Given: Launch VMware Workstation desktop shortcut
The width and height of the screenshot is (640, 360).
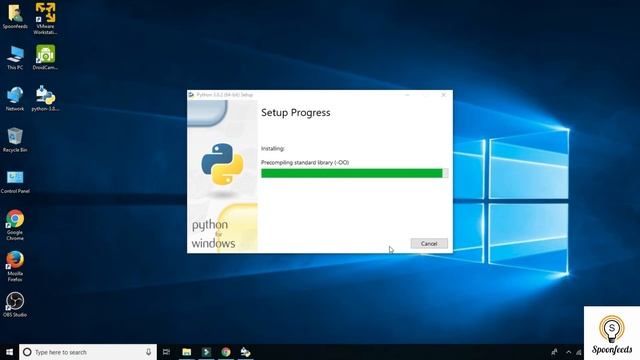Looking at the screenshot, I should (45, 18).
